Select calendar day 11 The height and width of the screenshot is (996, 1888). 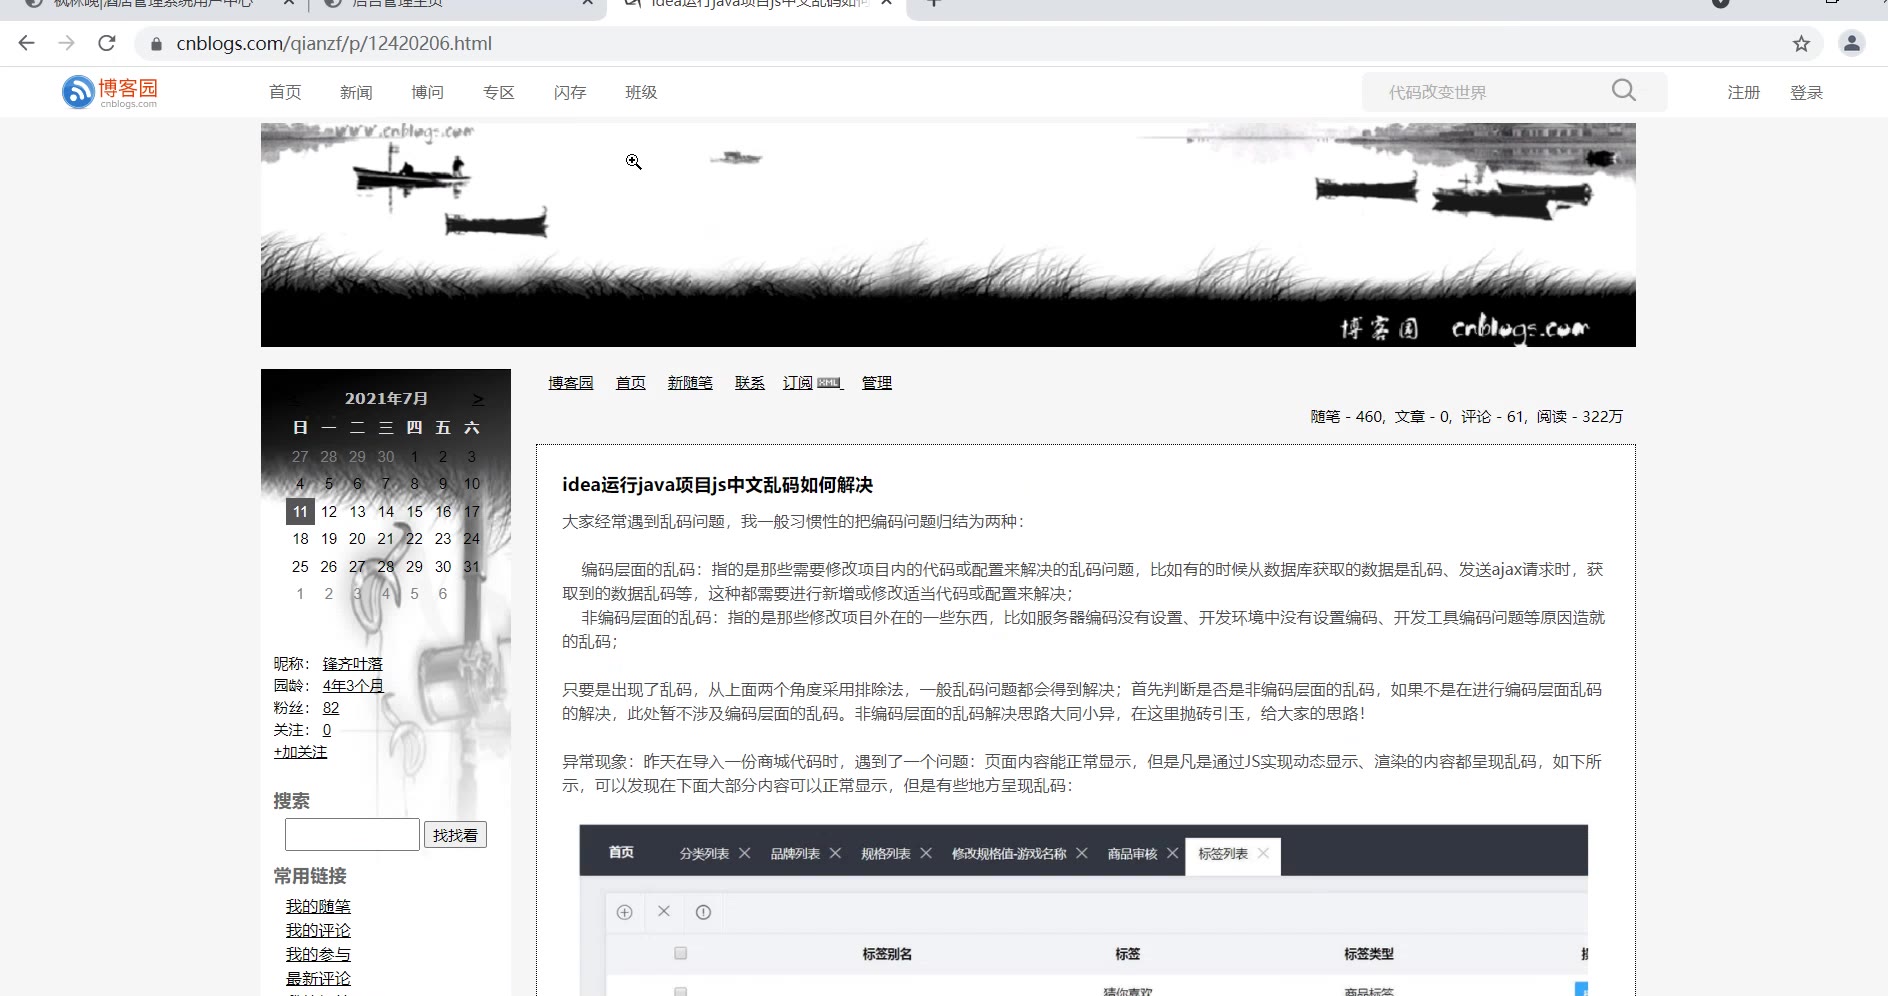coord(300,511)
